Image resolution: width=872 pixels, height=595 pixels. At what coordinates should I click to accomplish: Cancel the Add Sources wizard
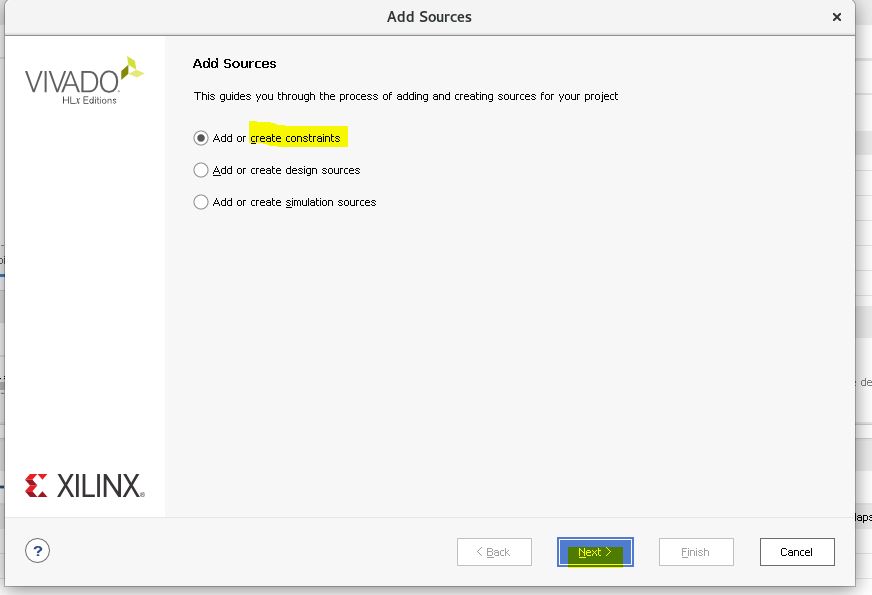pos(797,552)
